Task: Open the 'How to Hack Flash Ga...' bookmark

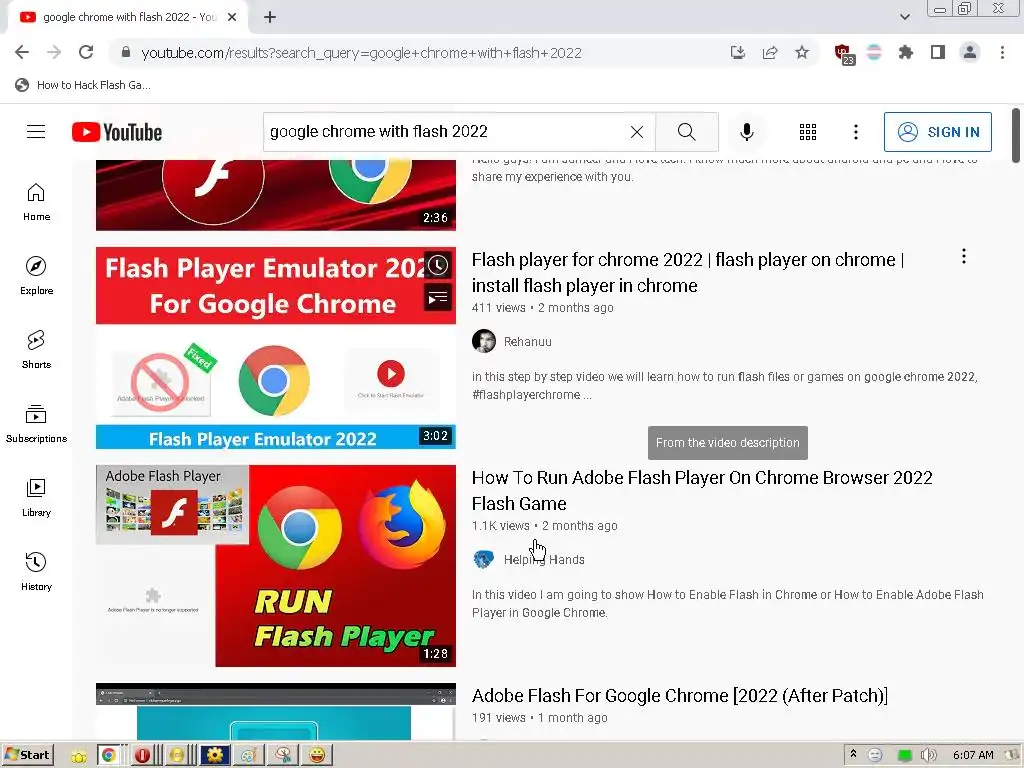Action: (x=83, y=85)
